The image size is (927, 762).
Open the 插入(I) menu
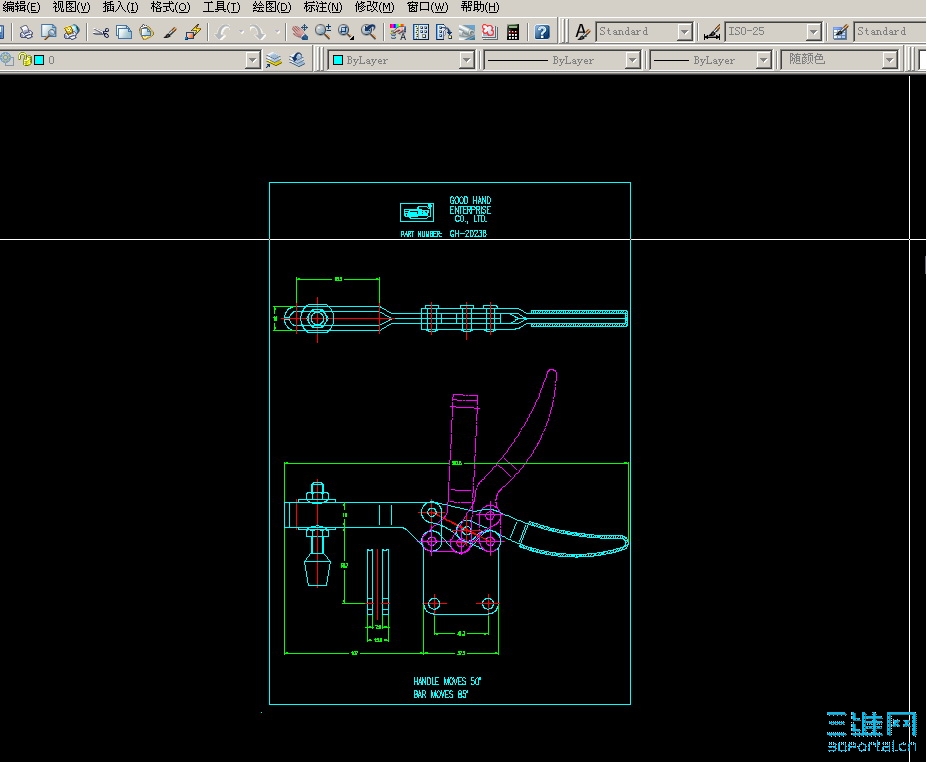(121, 7)
